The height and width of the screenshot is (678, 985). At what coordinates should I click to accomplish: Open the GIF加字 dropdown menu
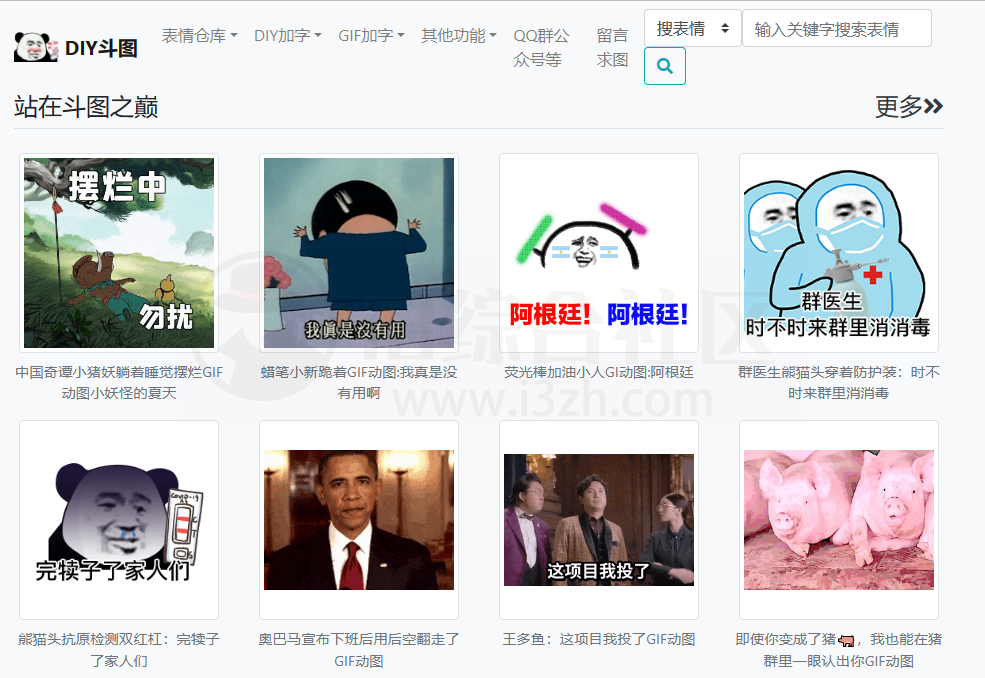(371, 36)
